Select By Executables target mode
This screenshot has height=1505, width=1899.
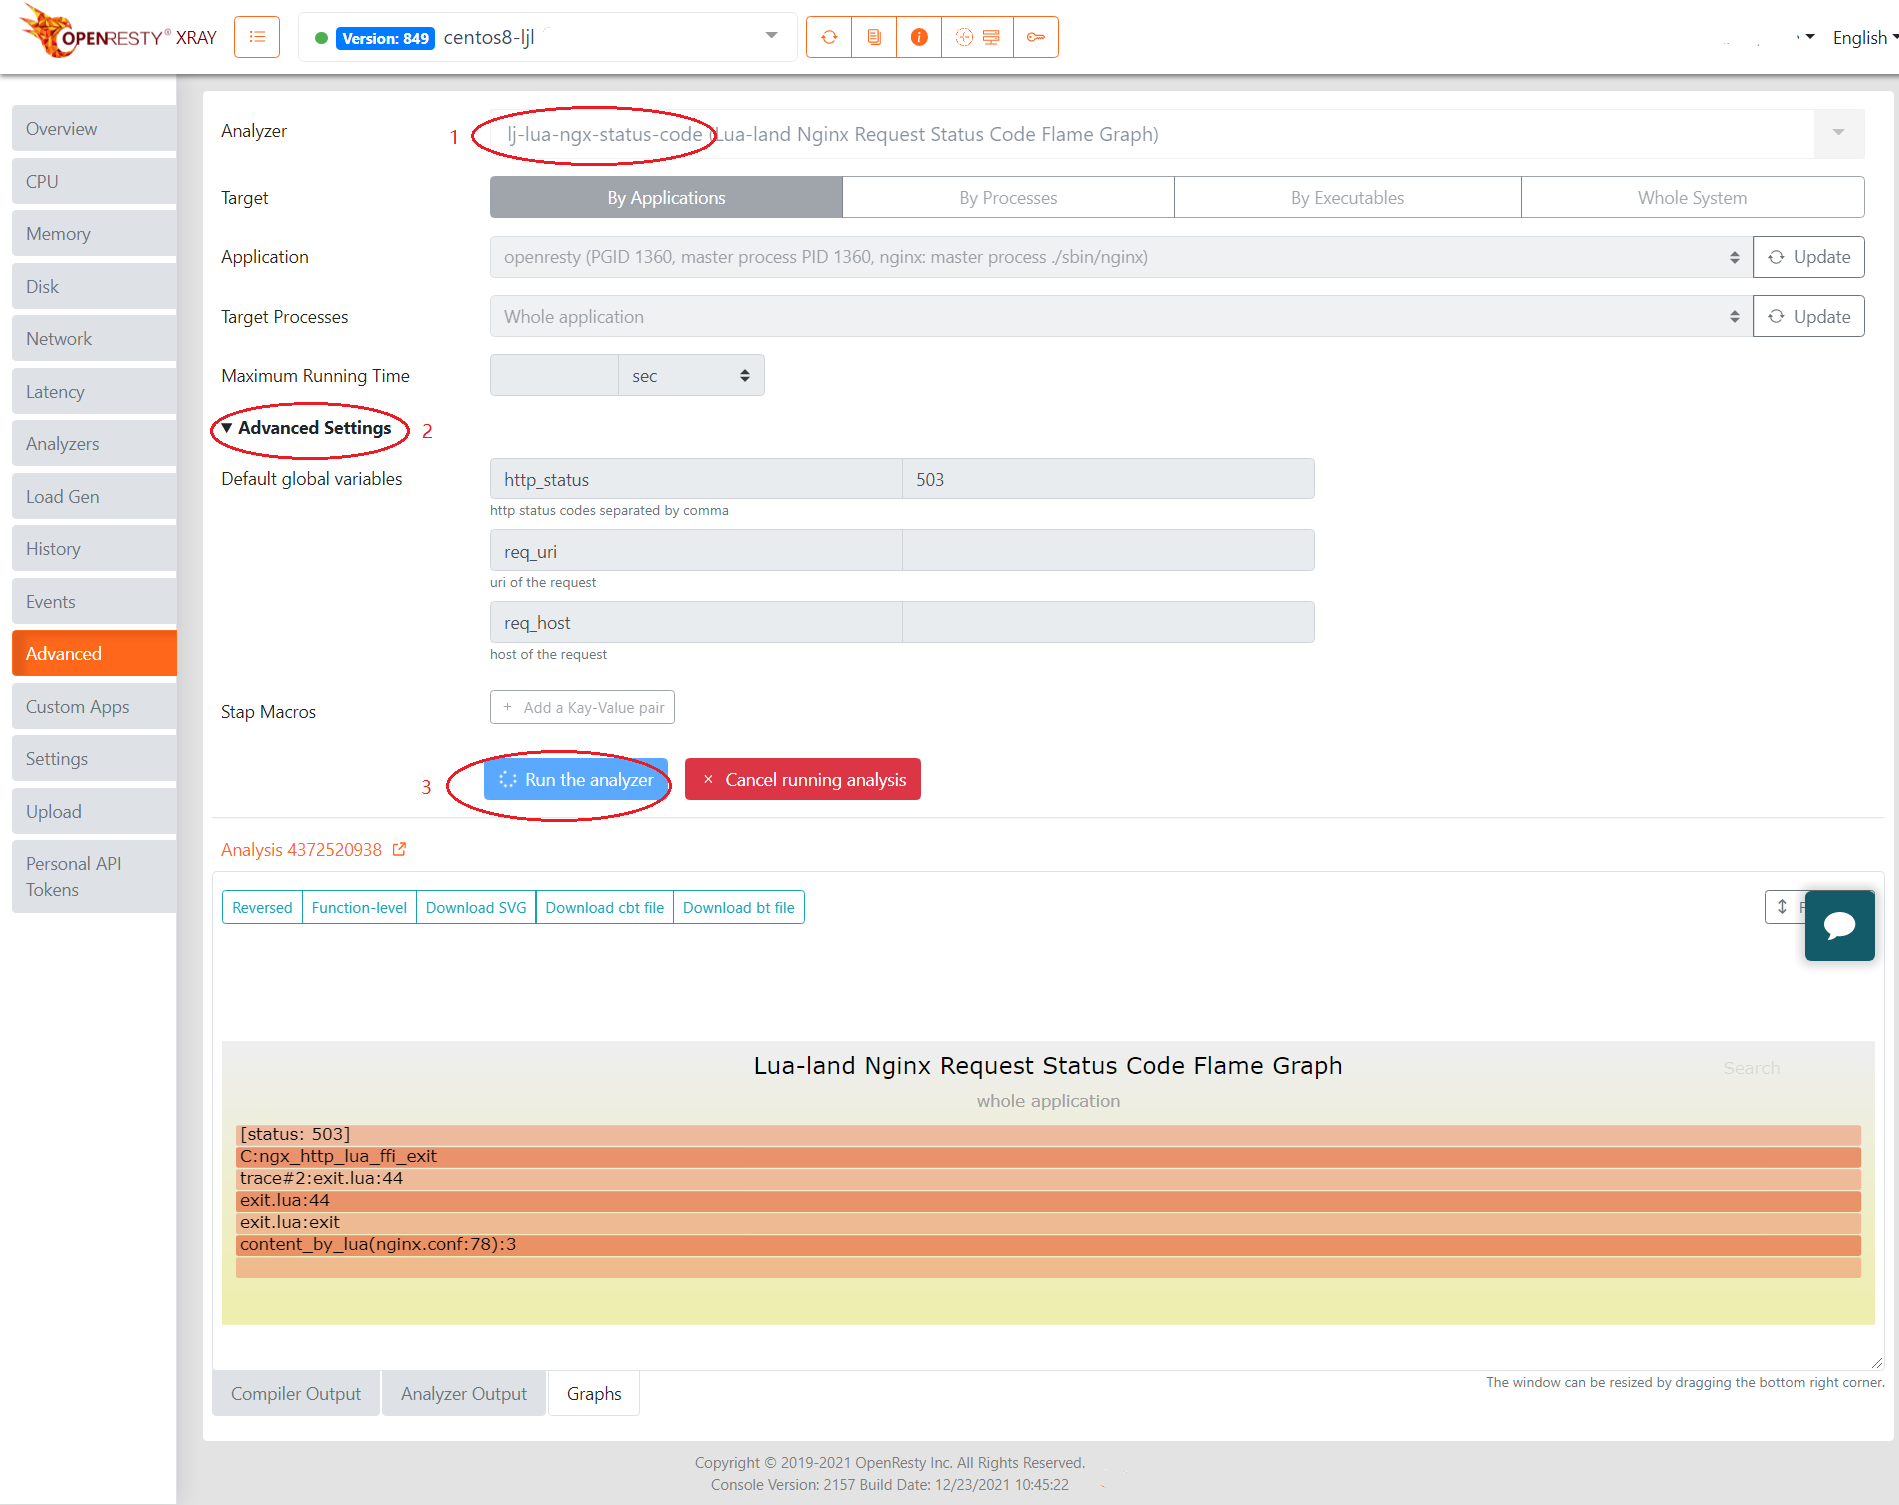point(1347,197)
